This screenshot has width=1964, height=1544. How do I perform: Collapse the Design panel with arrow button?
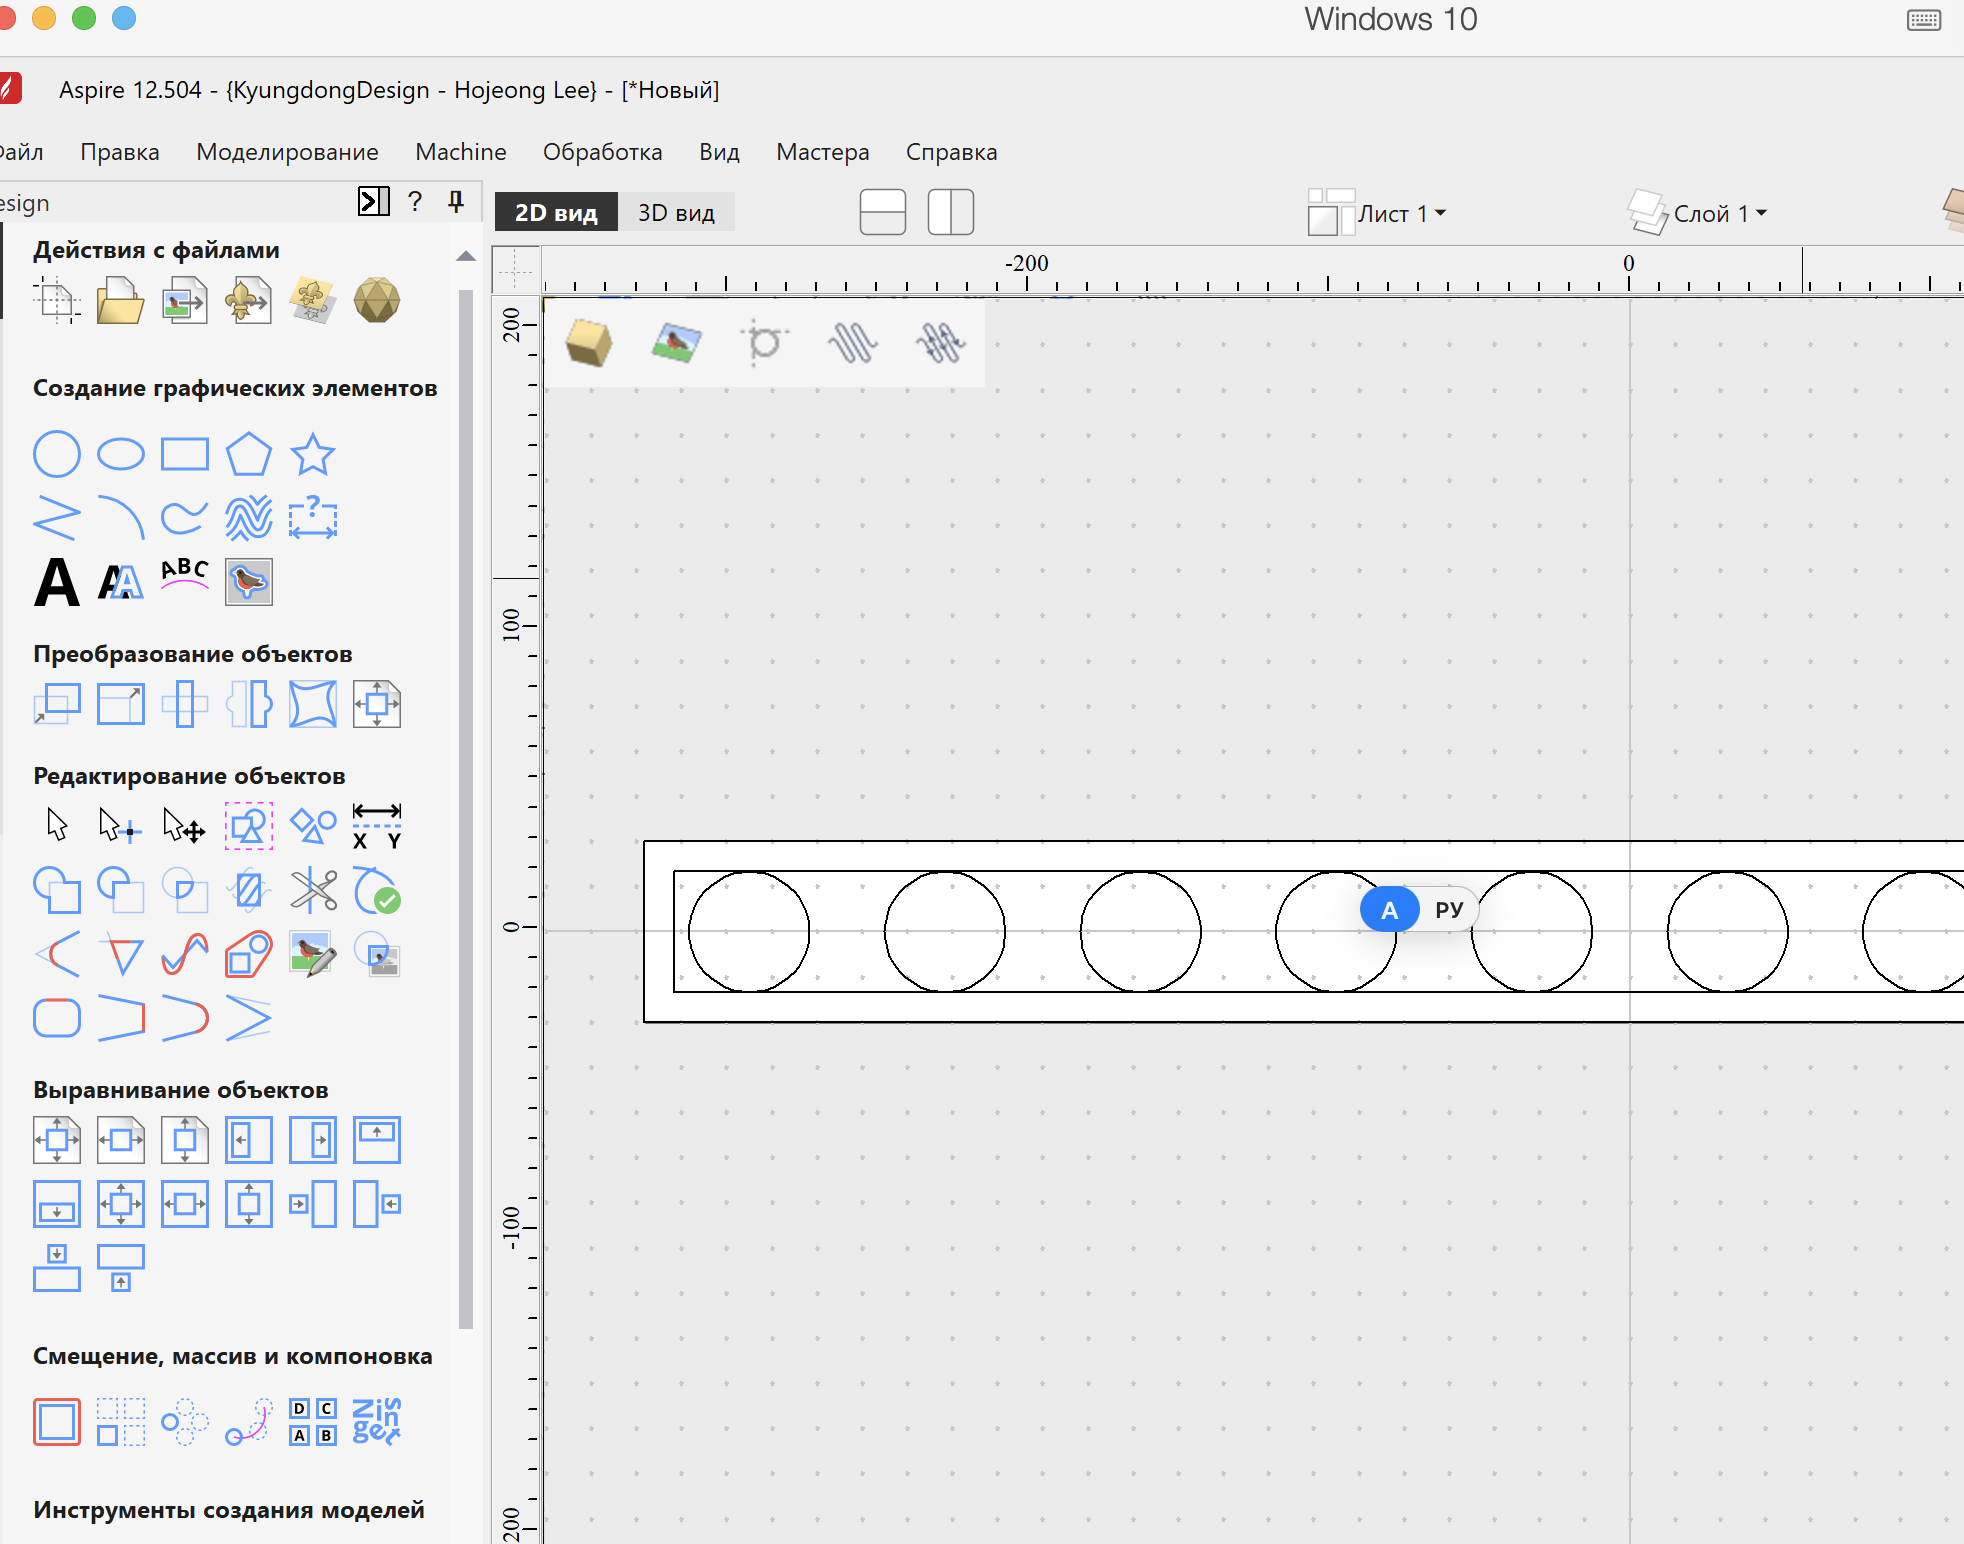pyautogui.click(x=373, y=202)
